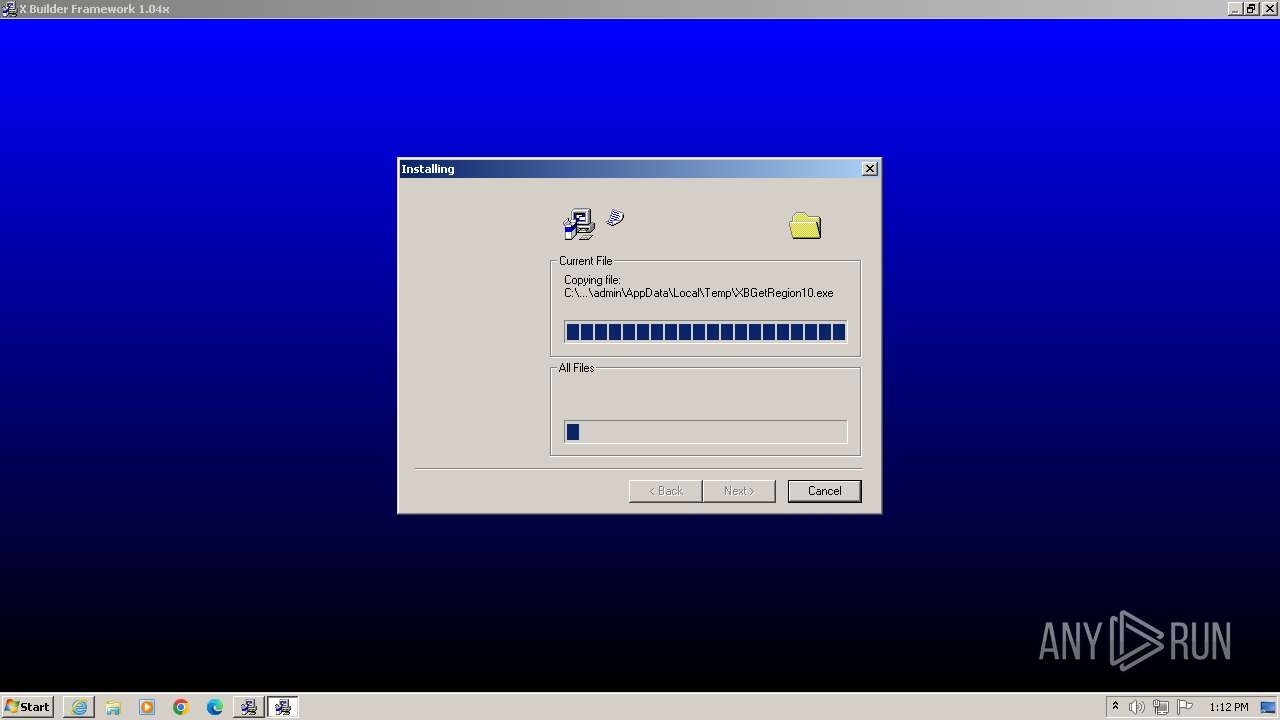Viewport: 1280px width, 720px height.
Task: Click the computer setup source icon
Action: [x=579, y=225]
